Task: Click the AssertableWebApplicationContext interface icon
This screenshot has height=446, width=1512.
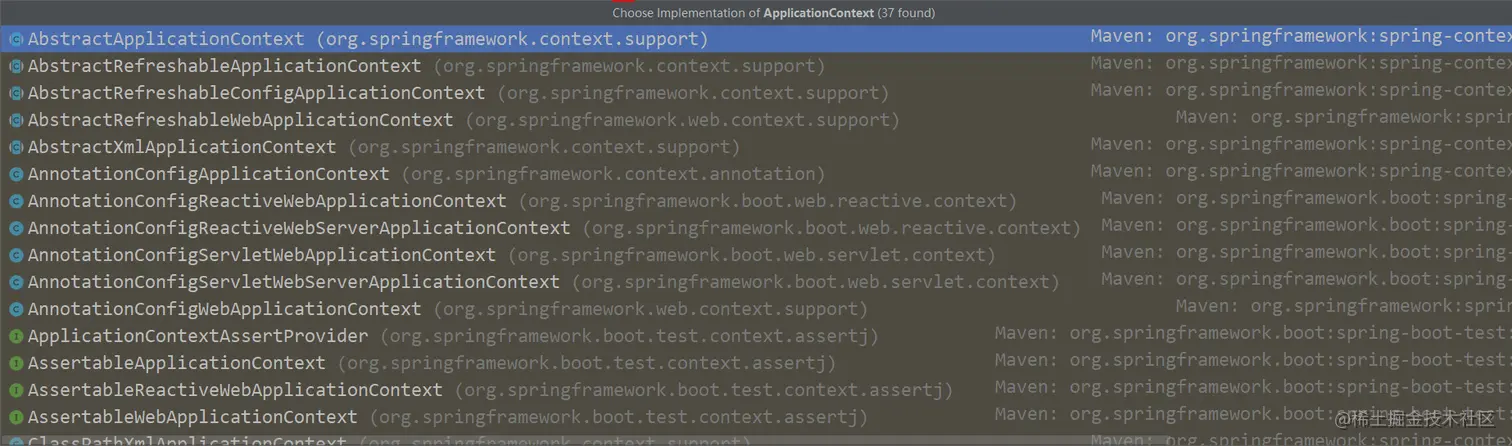Action: (16, 417)
